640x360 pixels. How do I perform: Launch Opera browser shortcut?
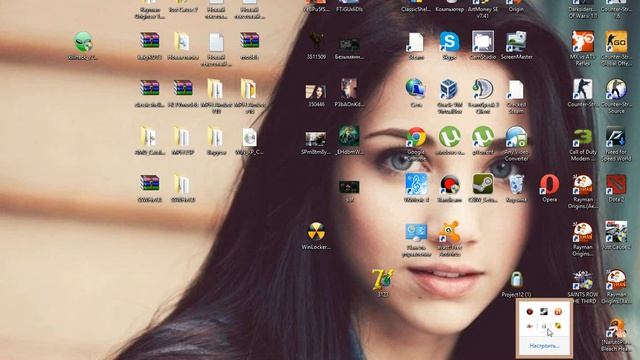click(549, 184)
